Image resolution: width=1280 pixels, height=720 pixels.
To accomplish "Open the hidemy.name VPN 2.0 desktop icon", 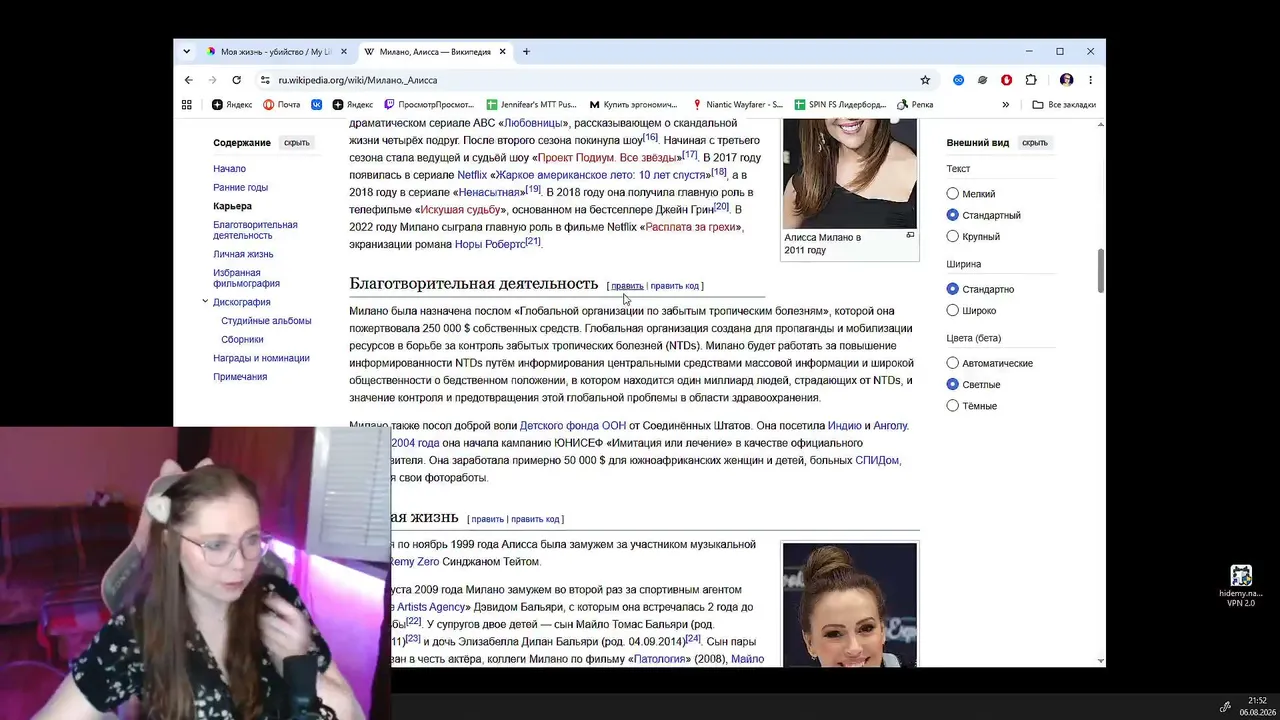I will pos(1241,586).
